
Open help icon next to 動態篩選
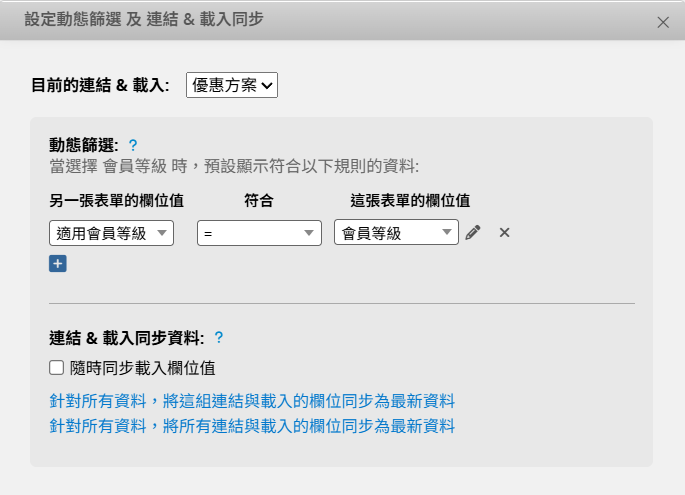[x=133, y=146]
